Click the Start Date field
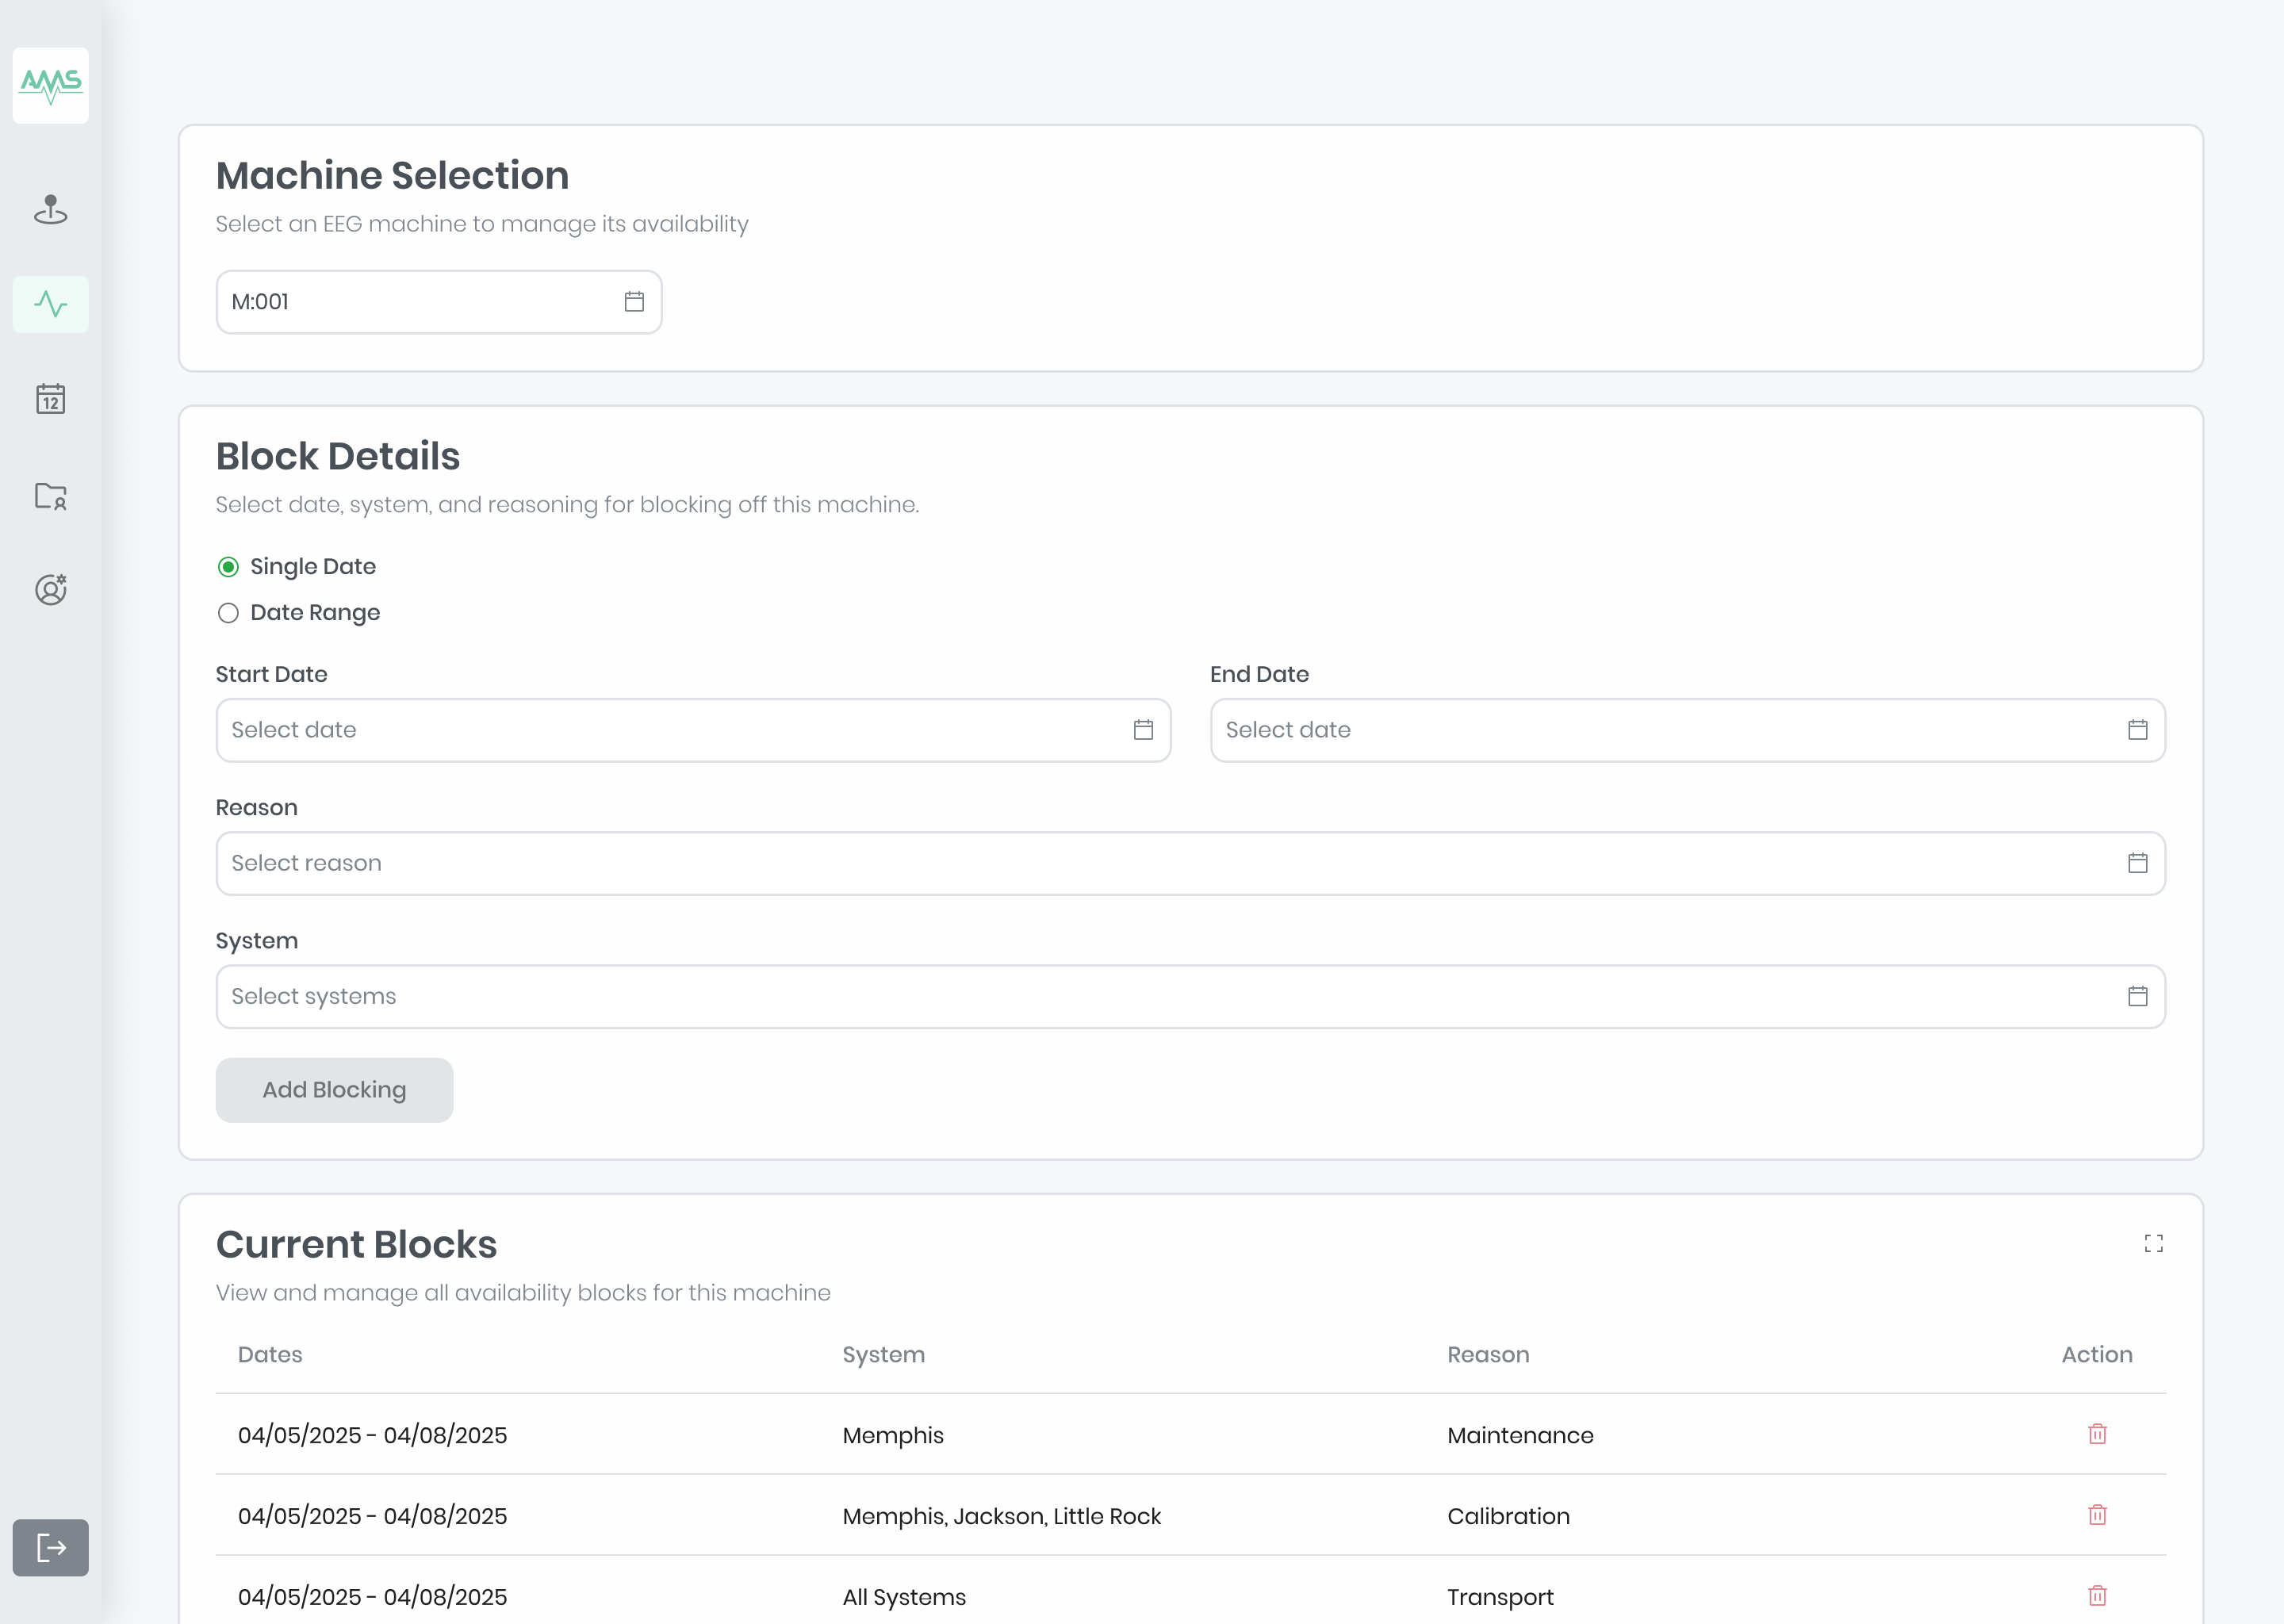The width and height of the screenshot is (2284, 1624). point(692,730)
